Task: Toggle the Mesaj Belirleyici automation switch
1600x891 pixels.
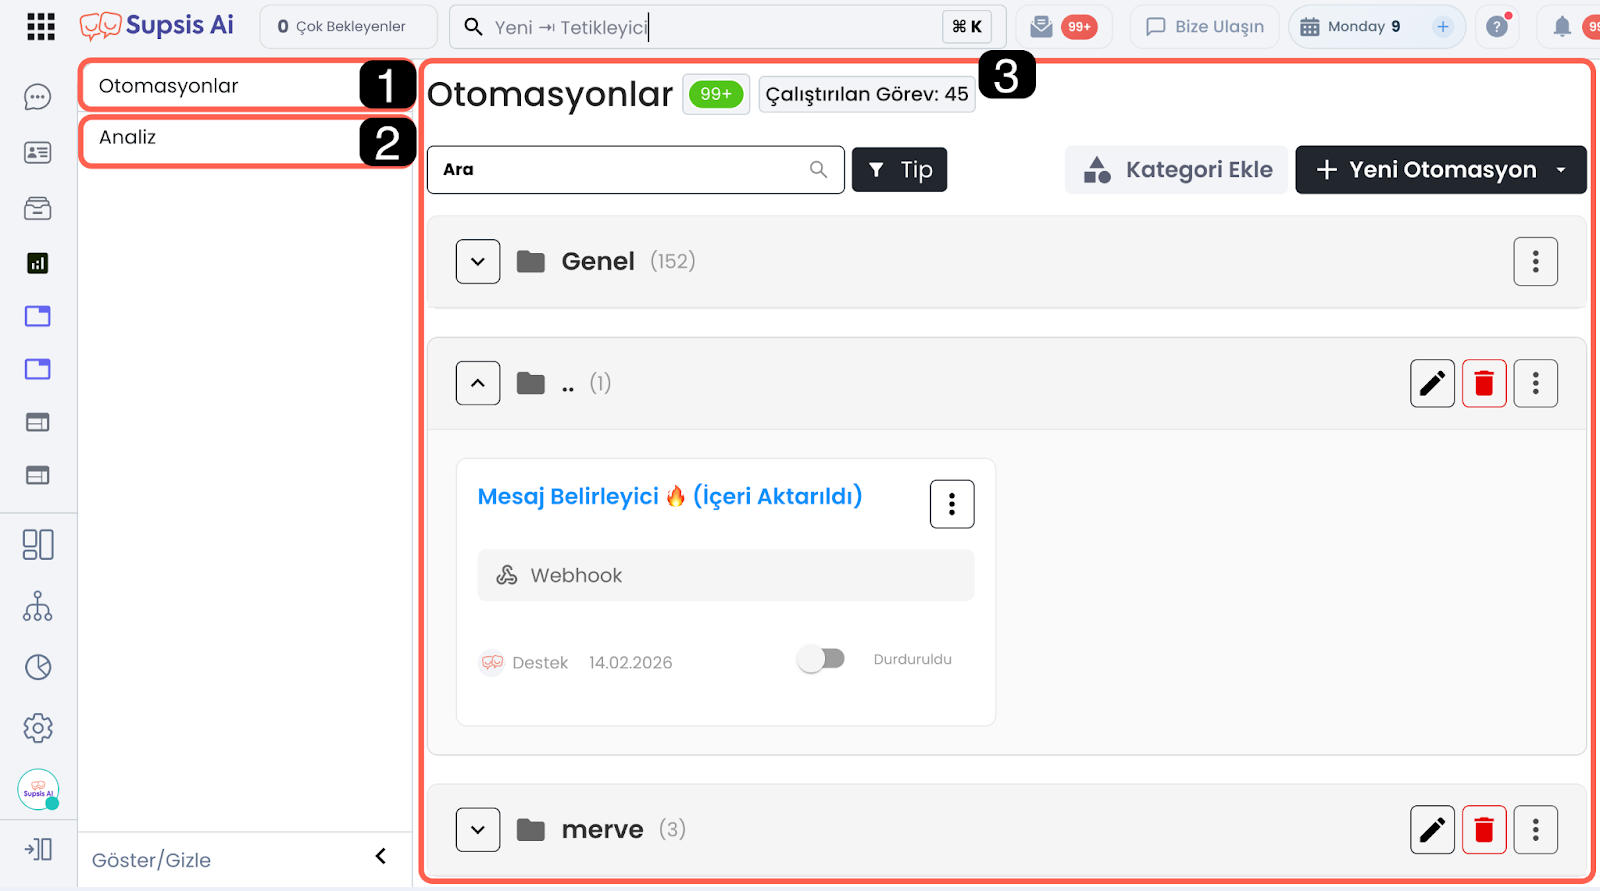Action: pyautogui.click(x=821, y=659)
